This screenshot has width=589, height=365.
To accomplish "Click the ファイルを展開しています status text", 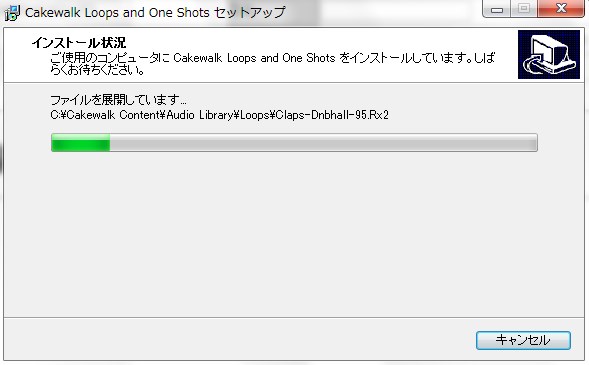I will pos(118,100).
